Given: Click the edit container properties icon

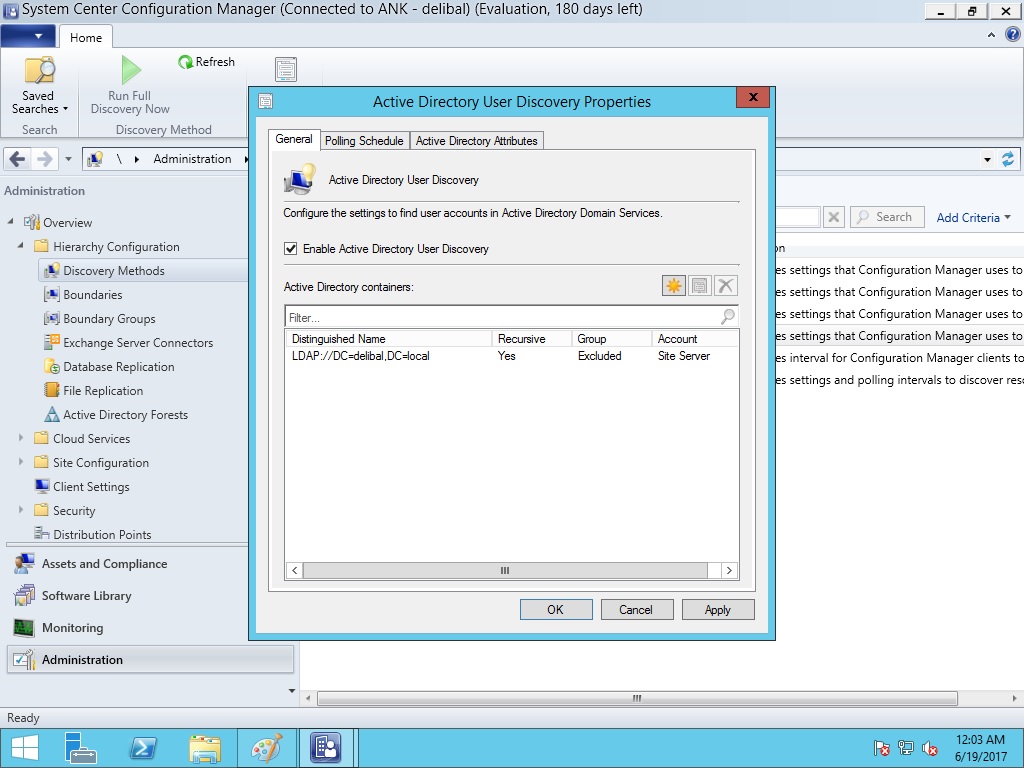Looking at the screenshot, I should pos(699,286).
